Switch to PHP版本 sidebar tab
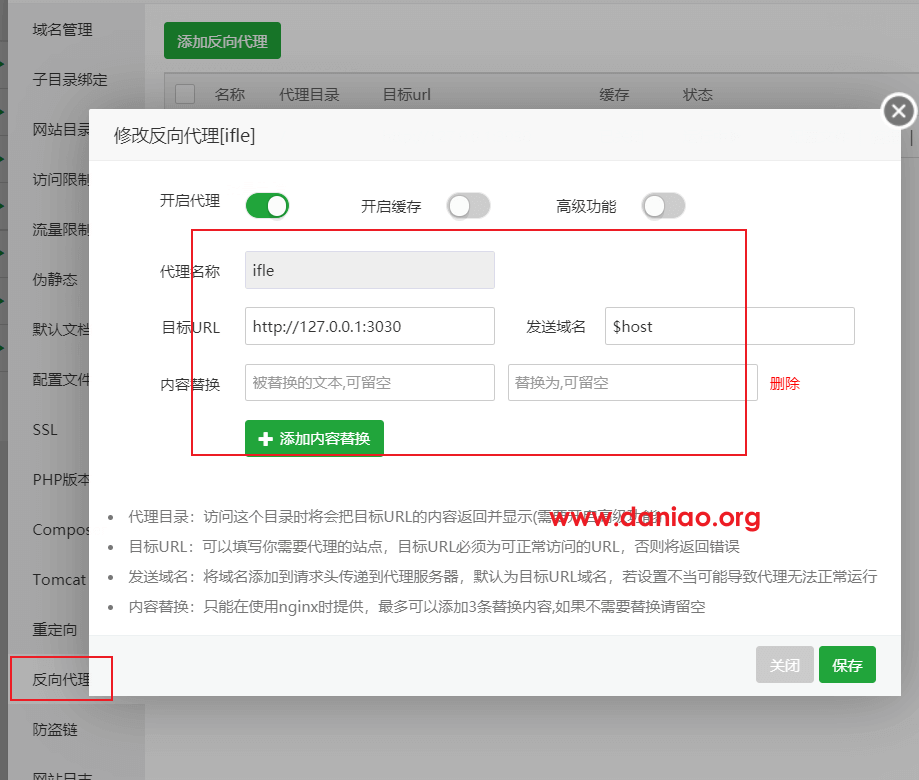Viewport: 919px width, 780px height. tap(61, 479)
